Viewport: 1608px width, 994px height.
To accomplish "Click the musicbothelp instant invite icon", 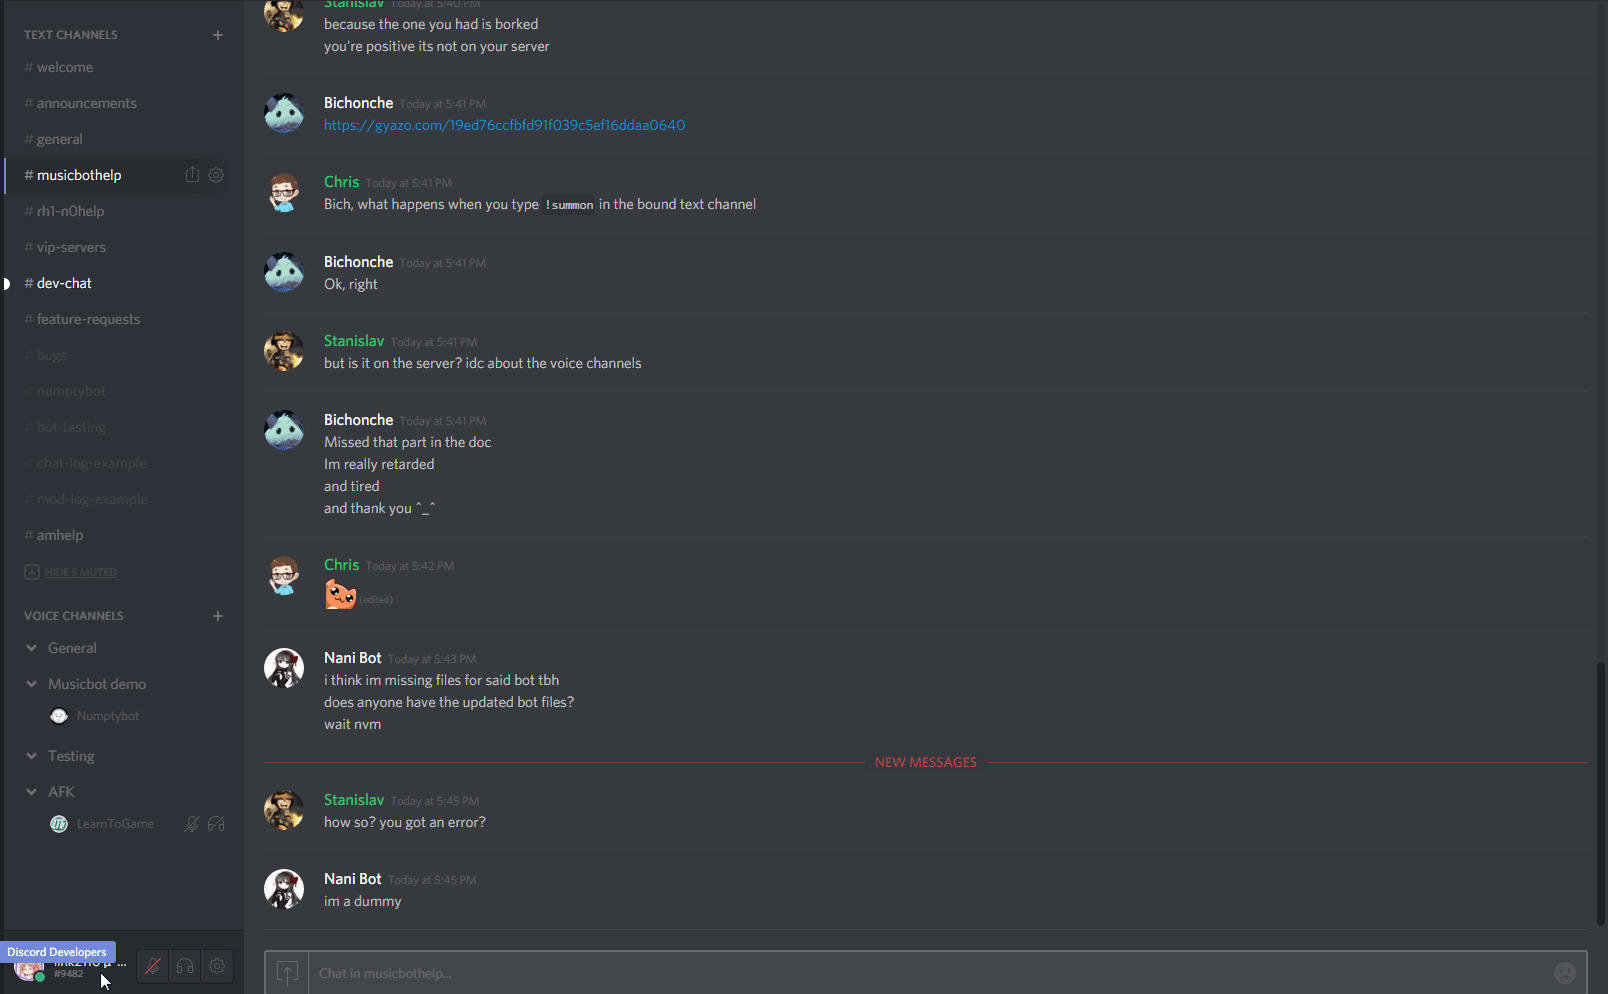I will pyautogui.click(x=192, y=175).
